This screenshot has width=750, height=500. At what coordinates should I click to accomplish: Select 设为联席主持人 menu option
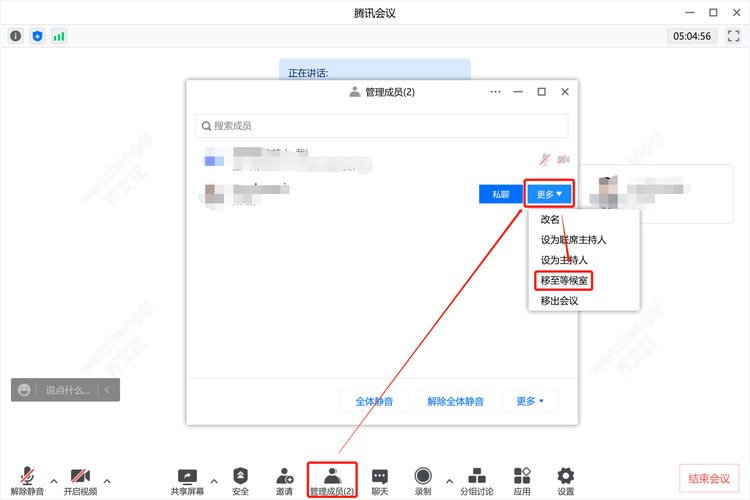click(x=573, y=240)
